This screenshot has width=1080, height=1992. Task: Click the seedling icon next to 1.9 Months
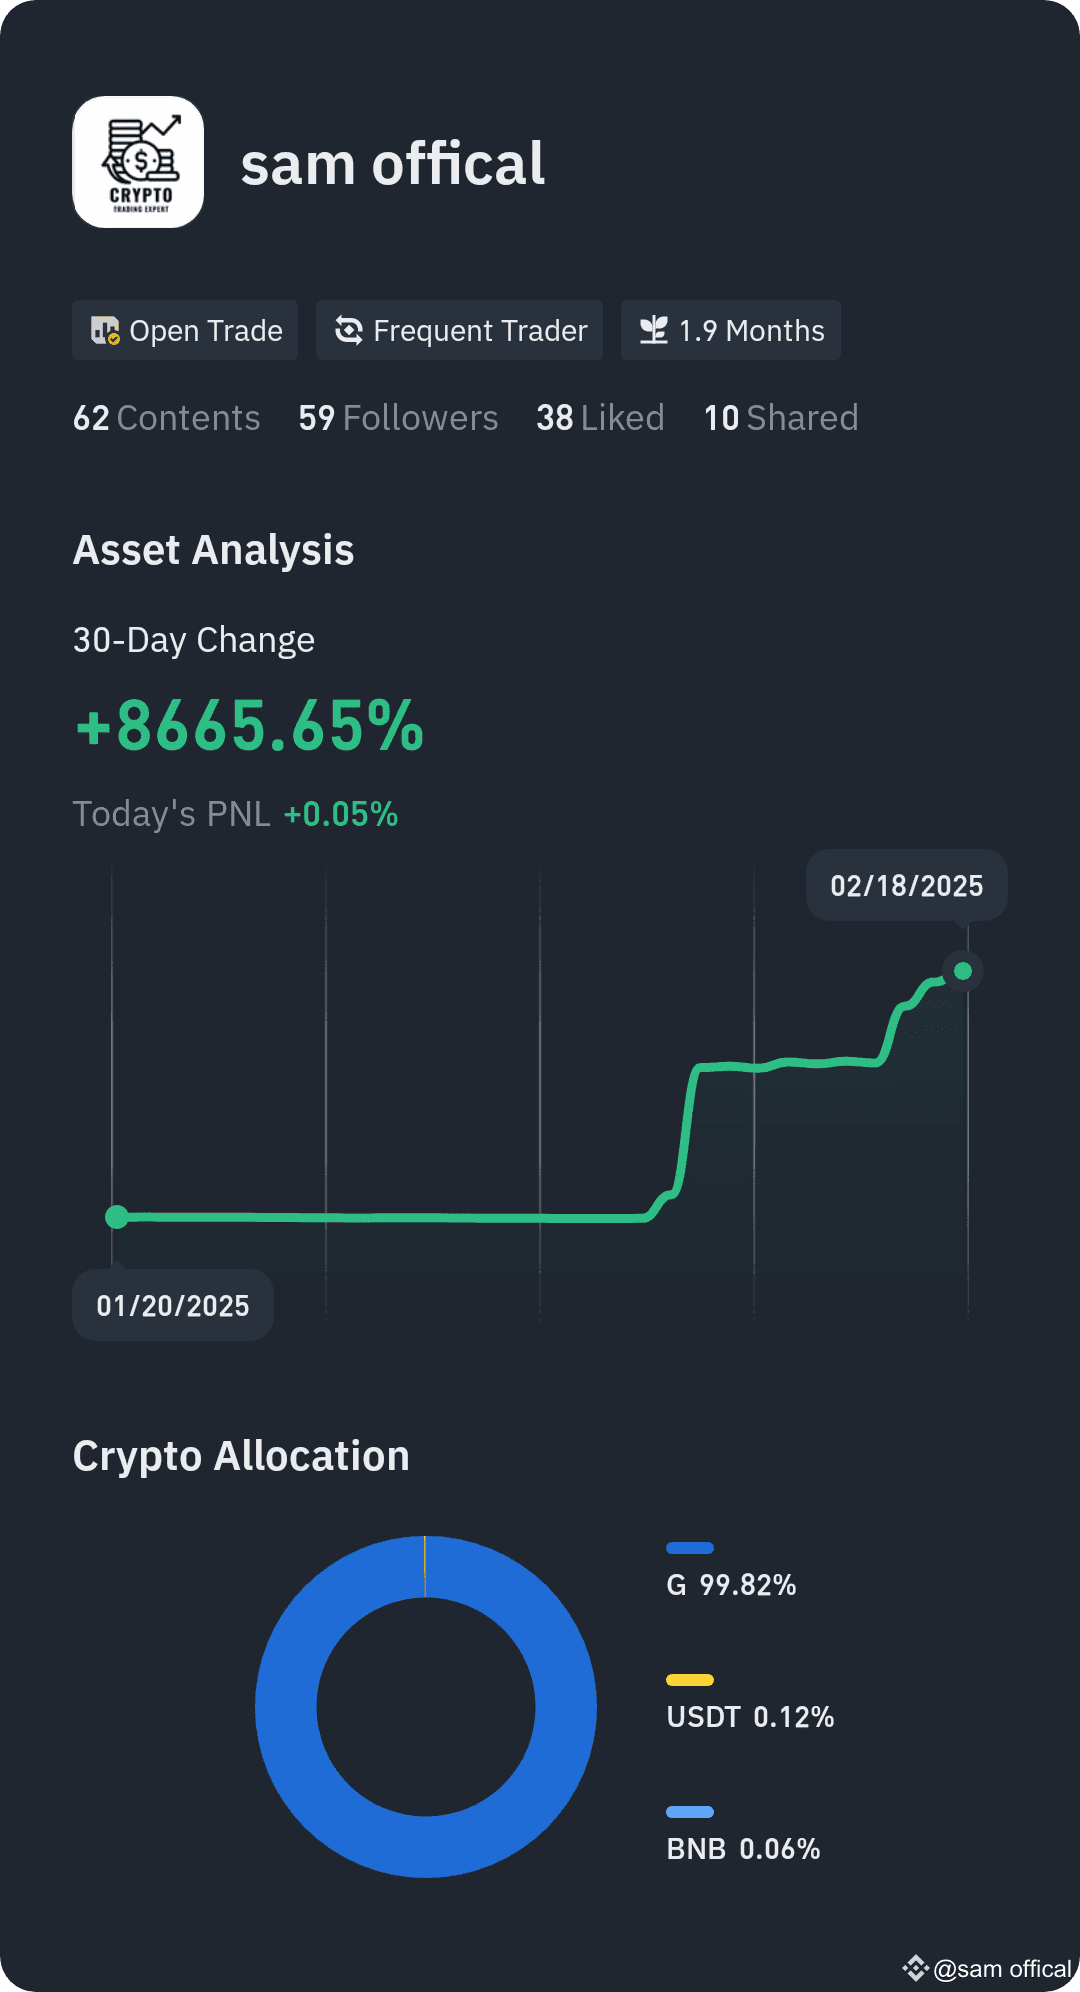(x=654, y=330)
